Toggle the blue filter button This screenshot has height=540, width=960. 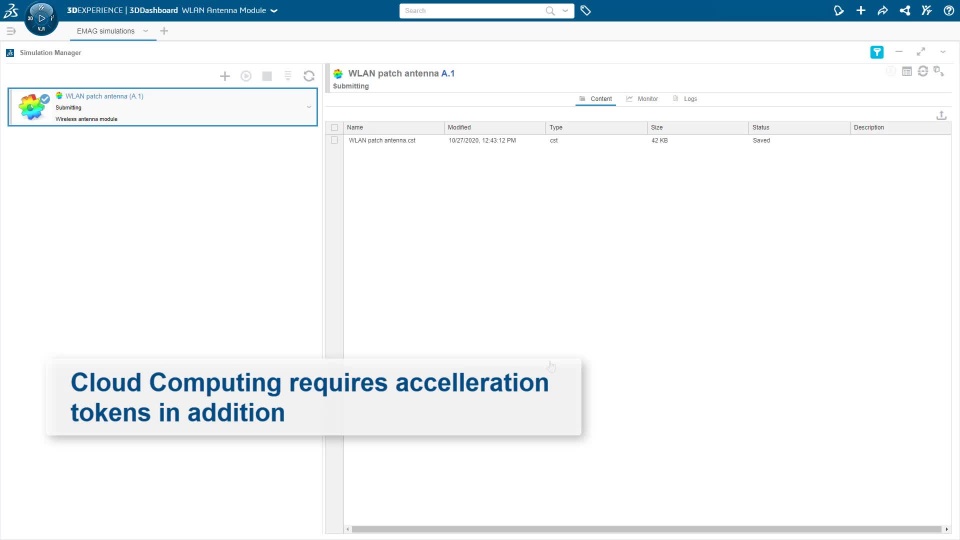tap(877, 52)
